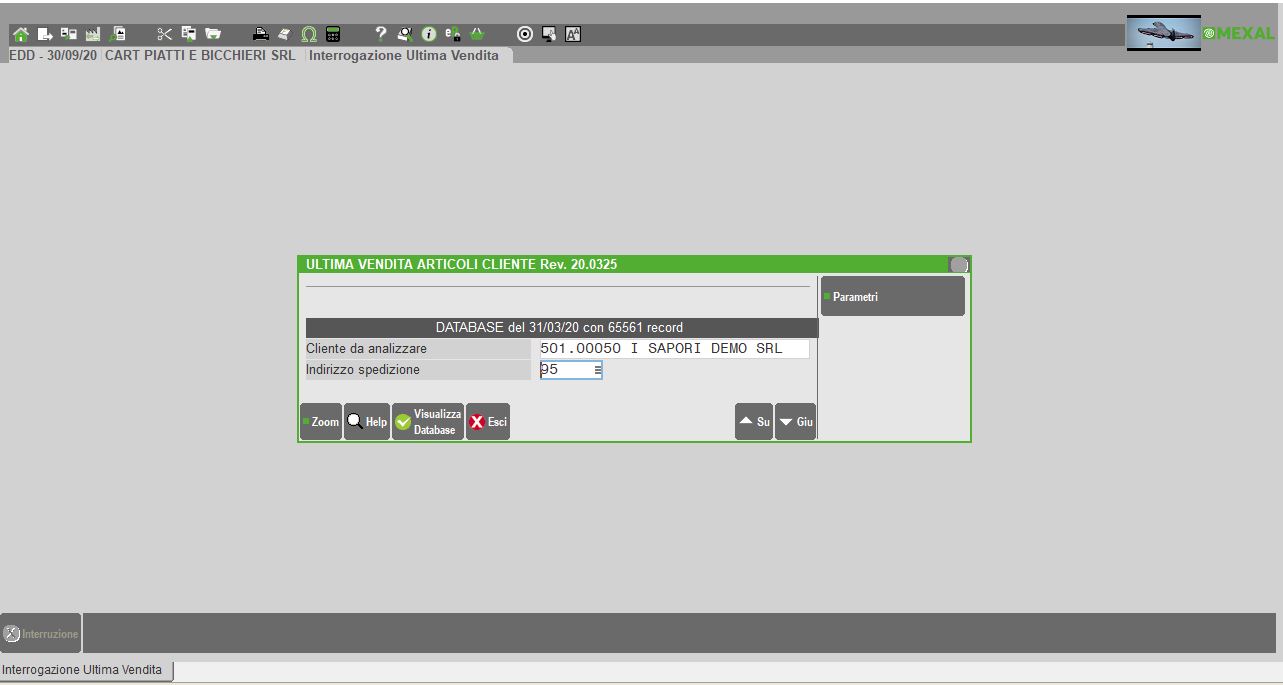This screenshot has width=1283, height=685.
Task: Click the green shopping basket icon
Action: [477, 34]
